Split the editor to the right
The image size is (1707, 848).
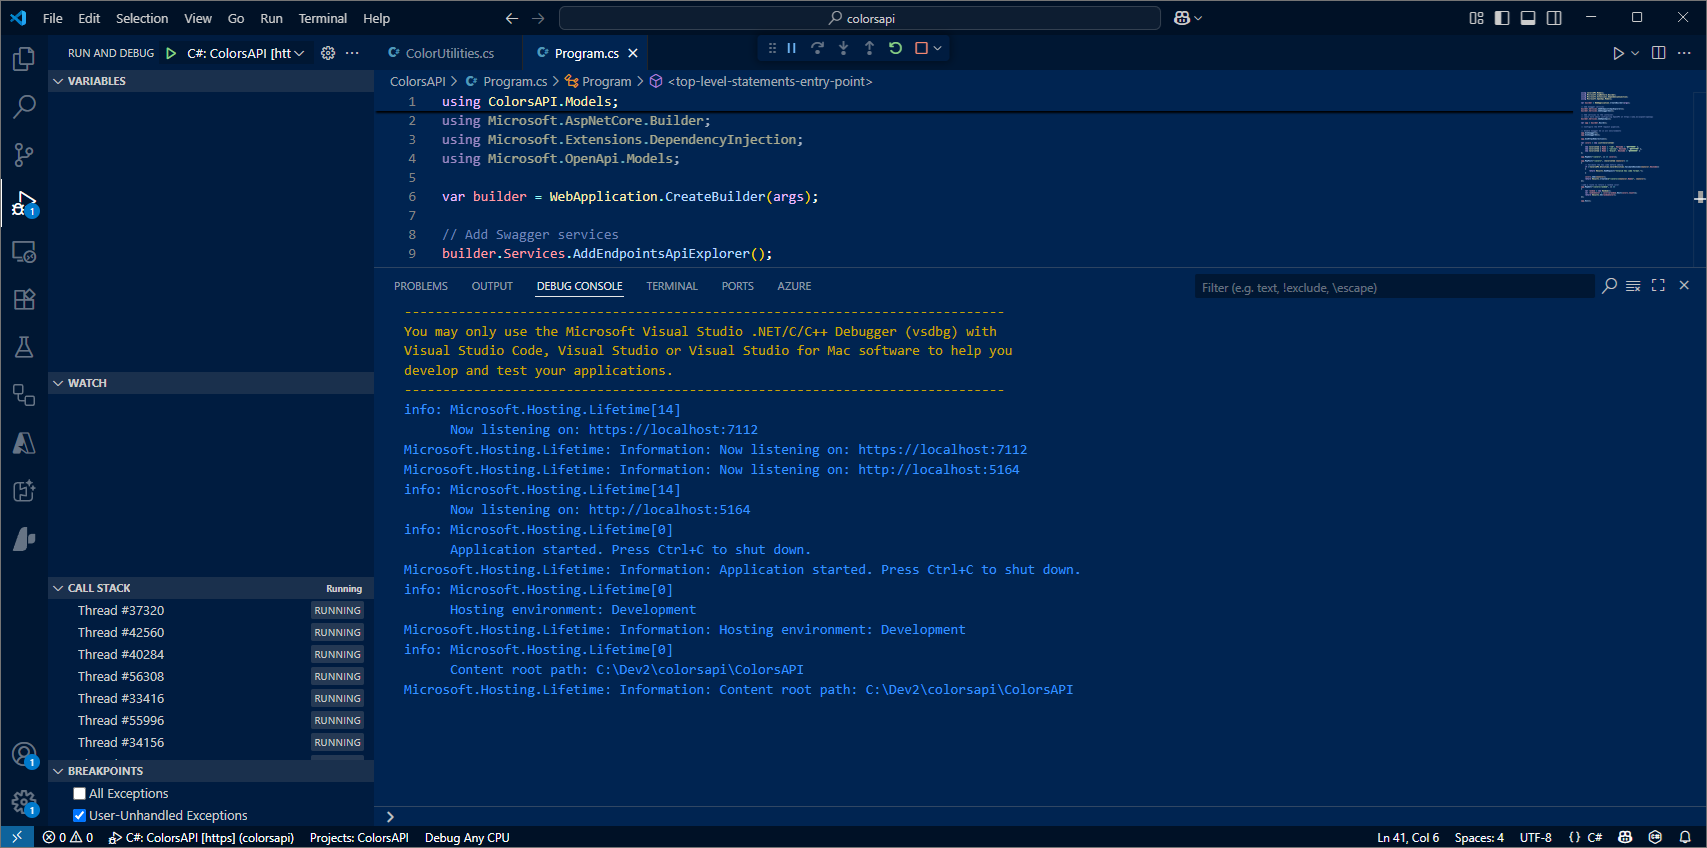point(1658,53)
